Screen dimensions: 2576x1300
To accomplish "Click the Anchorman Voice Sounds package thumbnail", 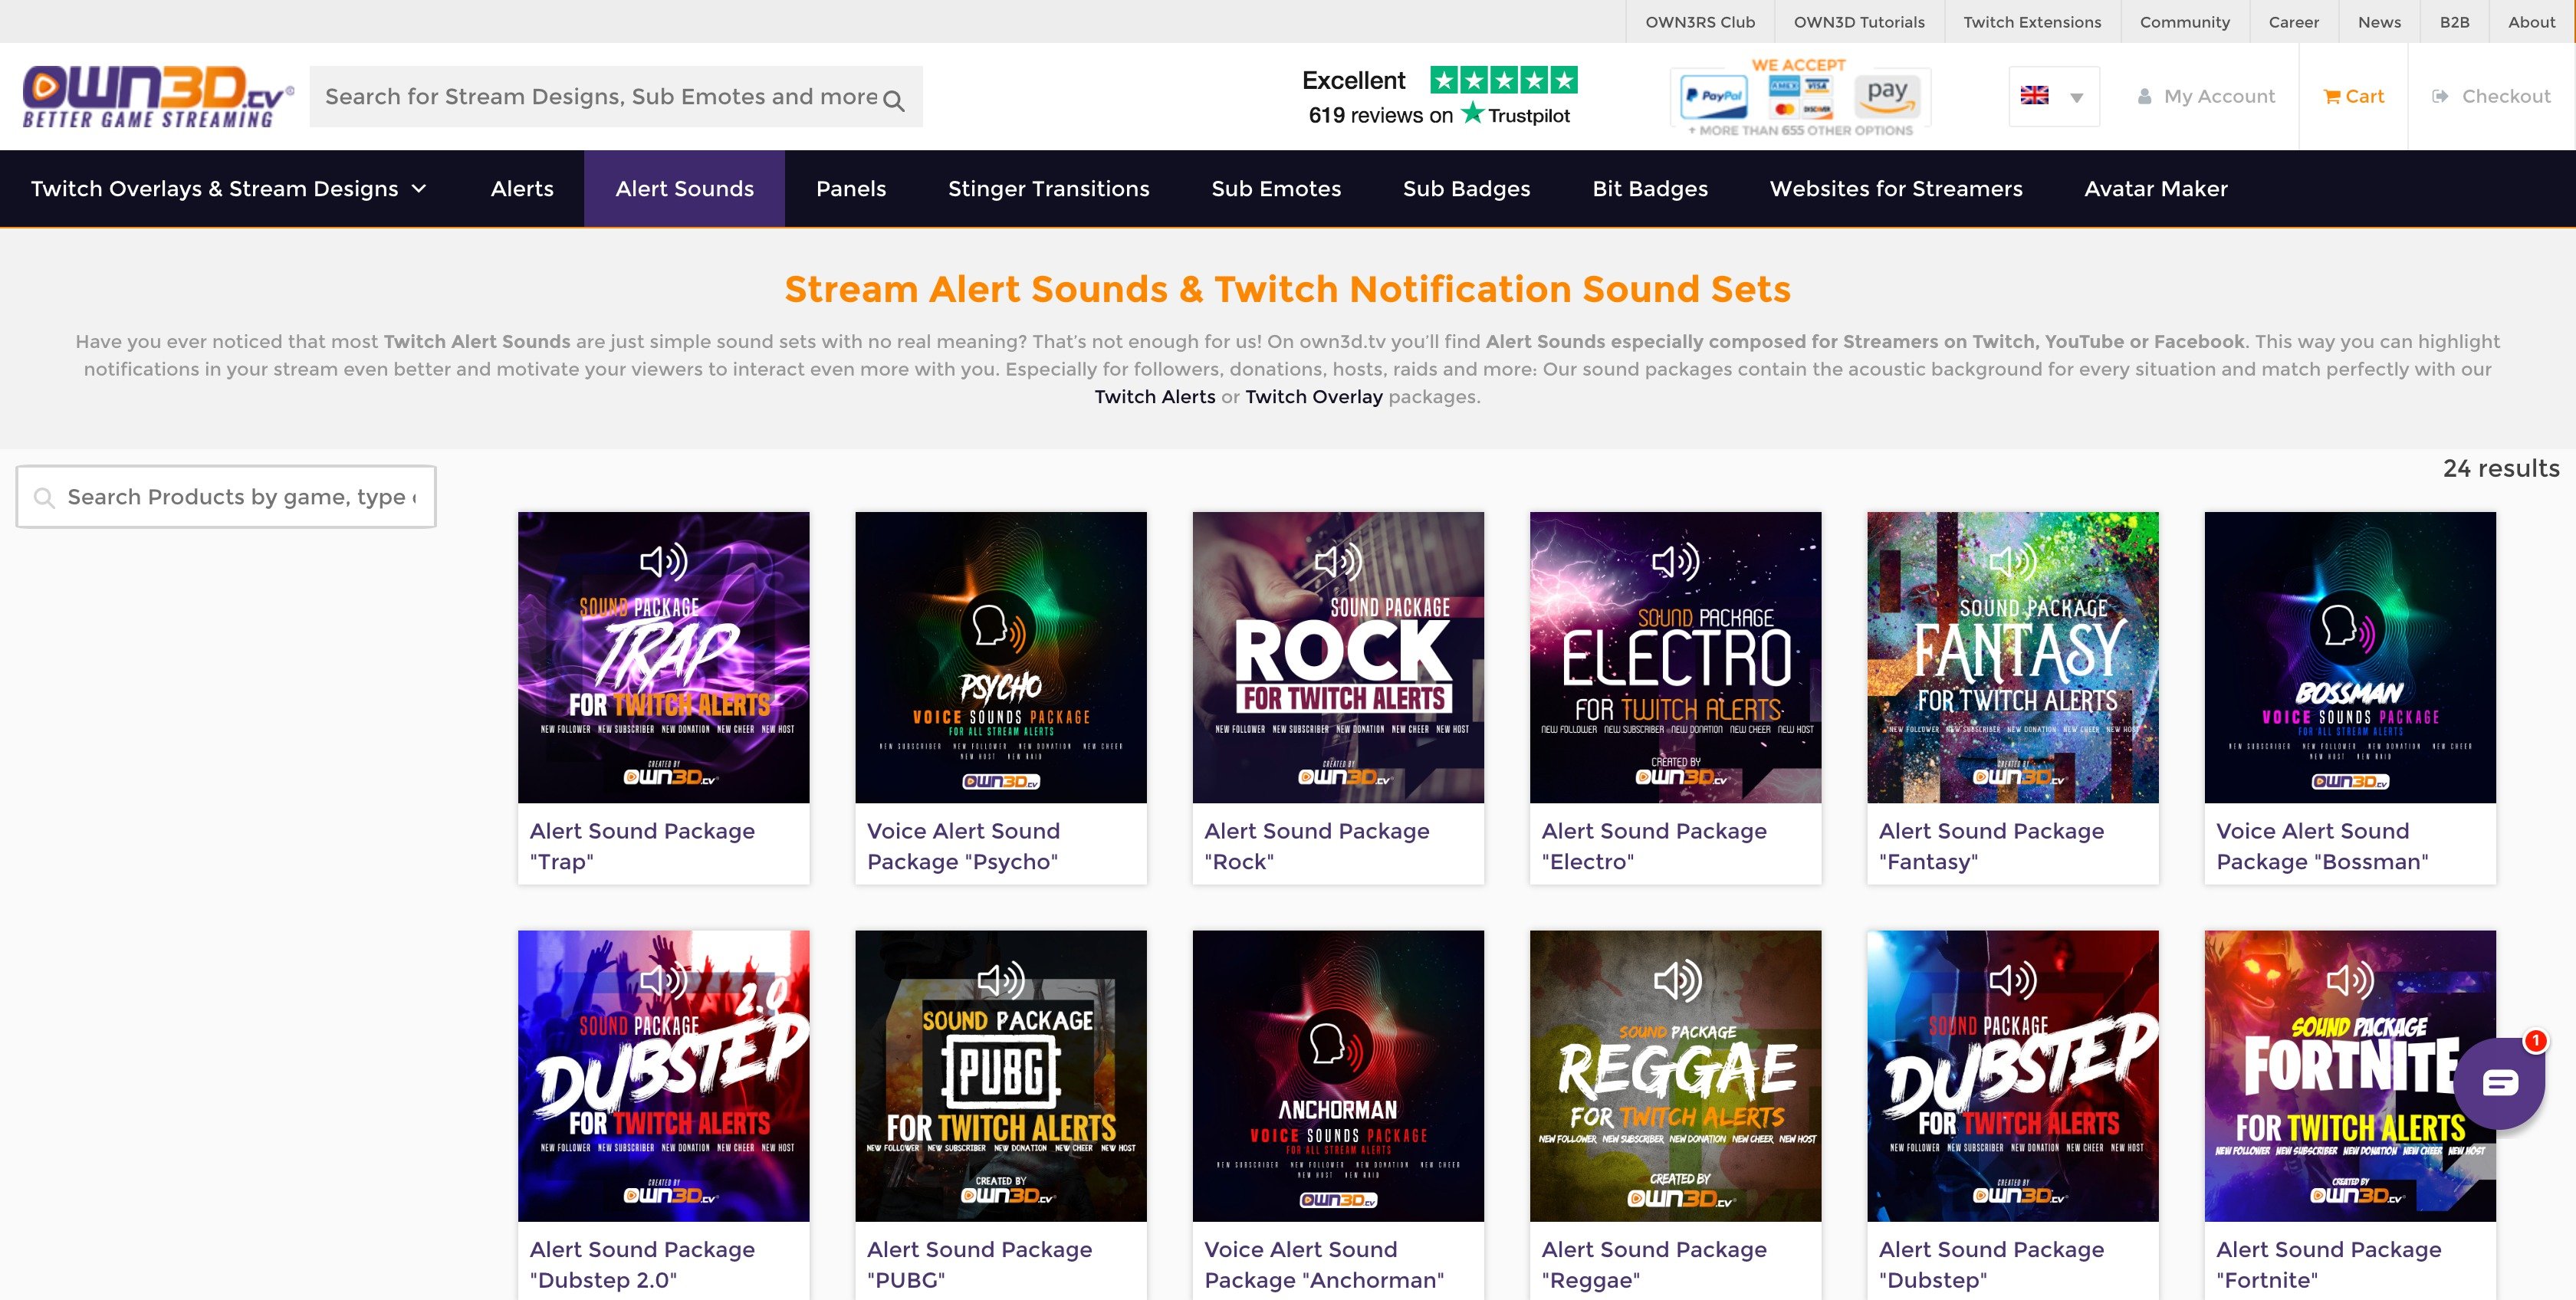I will click(x=1338, y=1073).
